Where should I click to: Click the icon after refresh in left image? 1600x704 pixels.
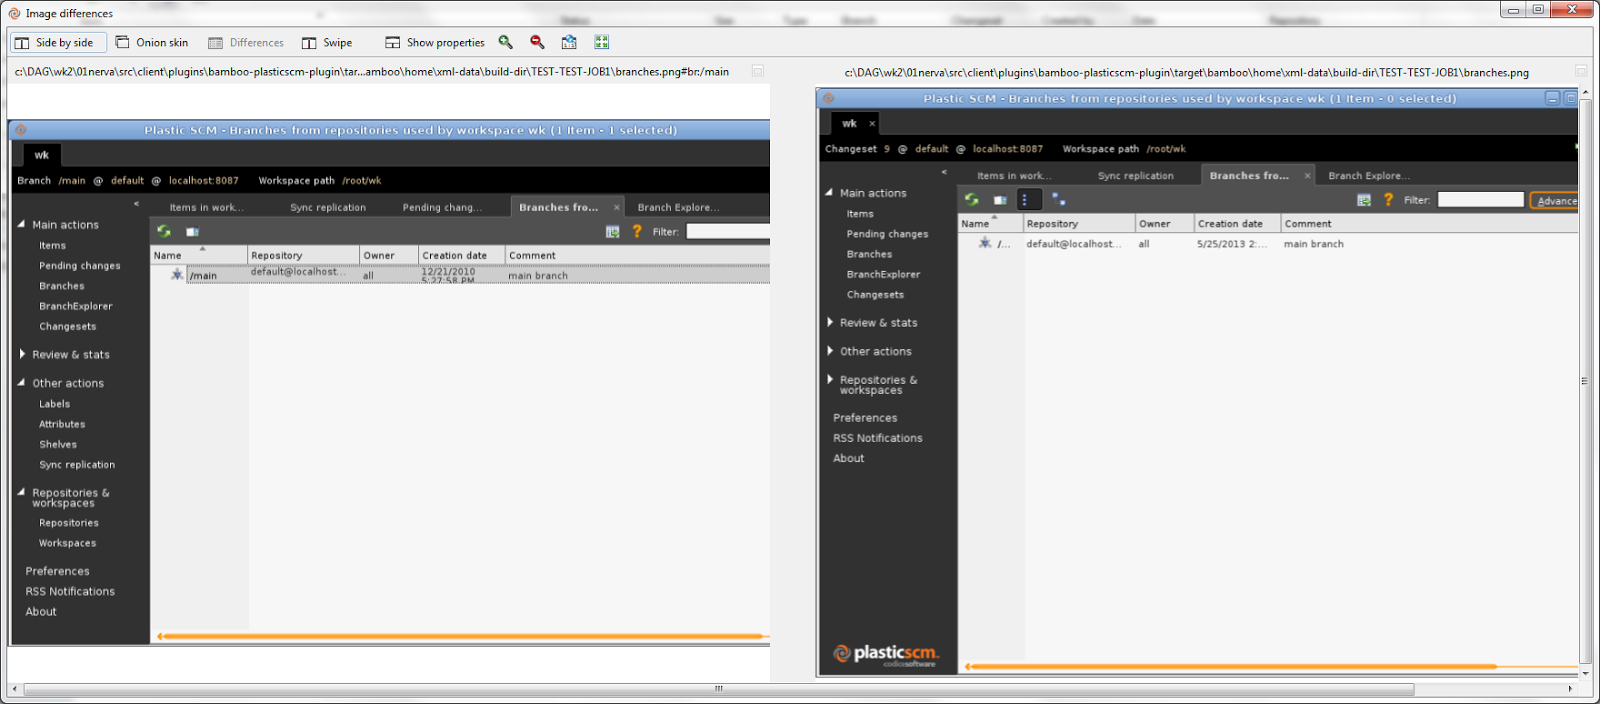(192, 231)
